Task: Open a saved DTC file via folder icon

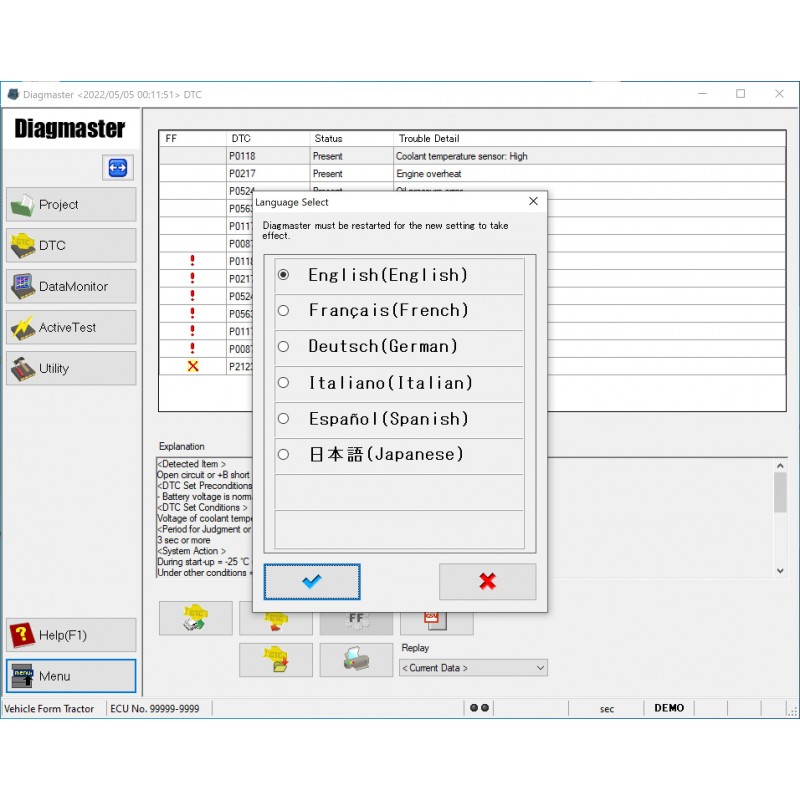Action: click(x=275, y=660)
